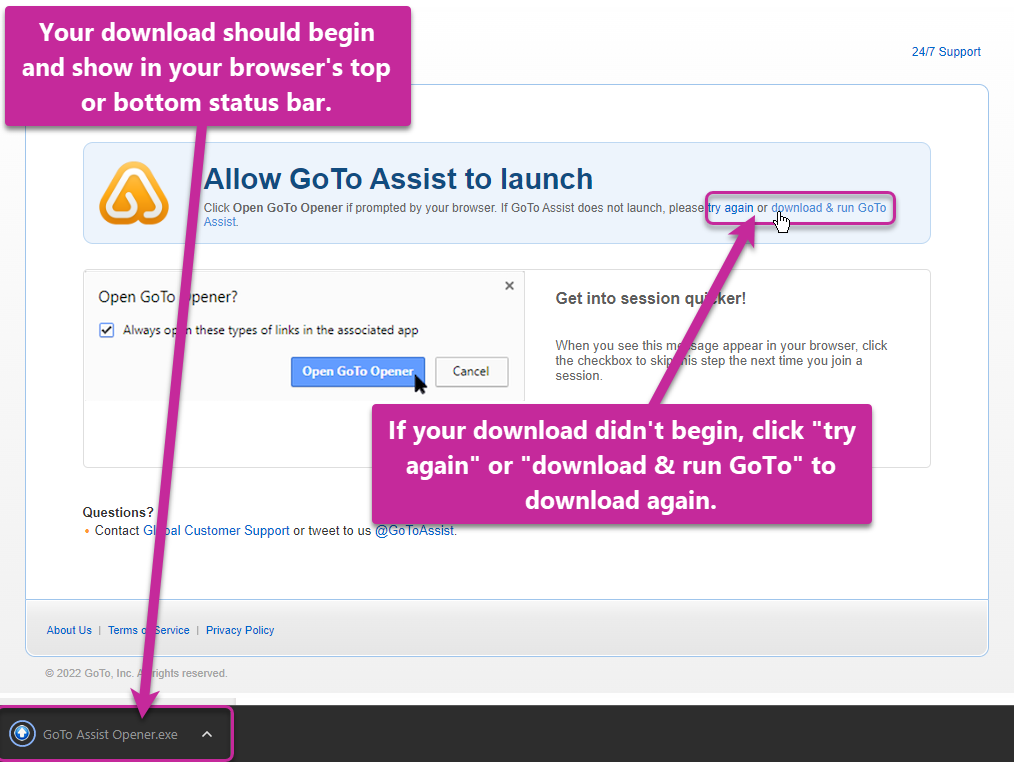This screenshot has height=762, width=1014.
Task: Click the "@GoToAssist" Twitter handle
Action: coord(414,530)
